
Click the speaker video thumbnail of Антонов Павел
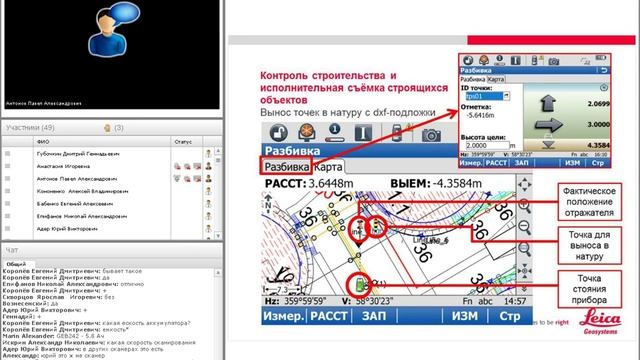pyautogui.click(x=112, y=55)
